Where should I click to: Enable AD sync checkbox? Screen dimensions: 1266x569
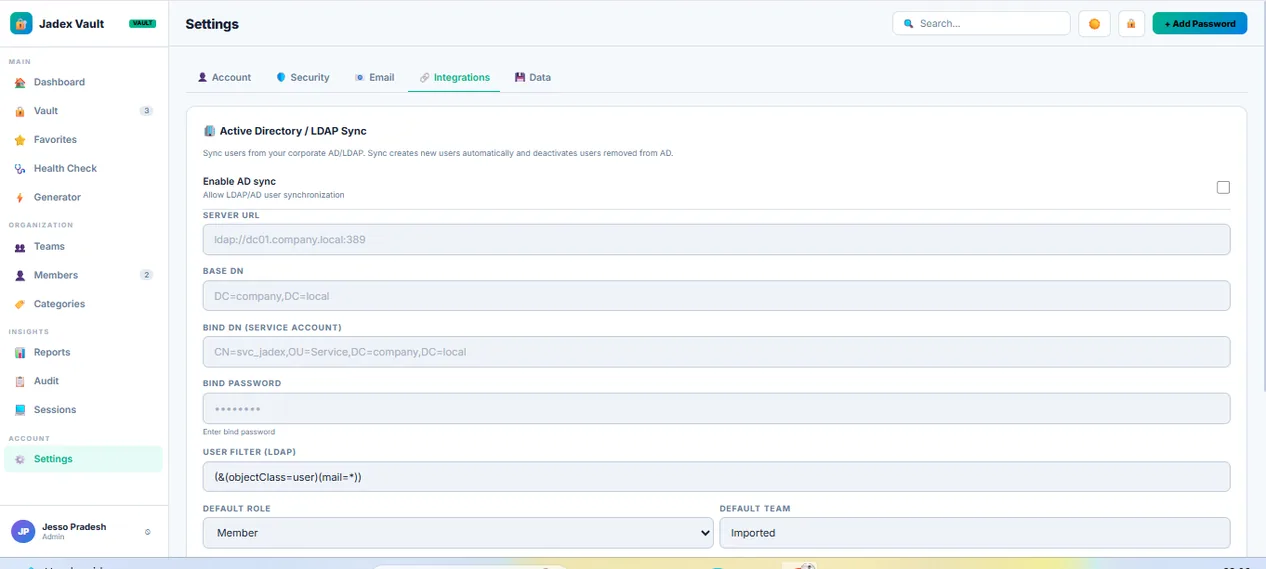point(1223,187)
